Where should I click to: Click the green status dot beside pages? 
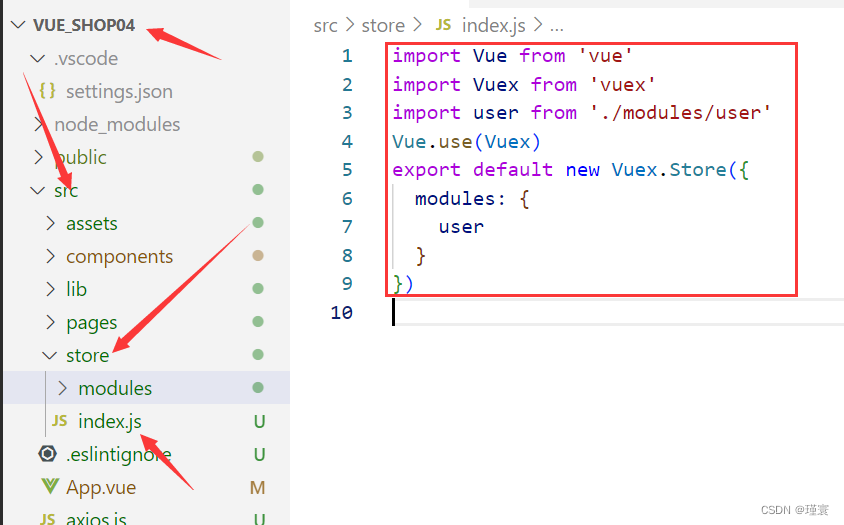[258, 321]
